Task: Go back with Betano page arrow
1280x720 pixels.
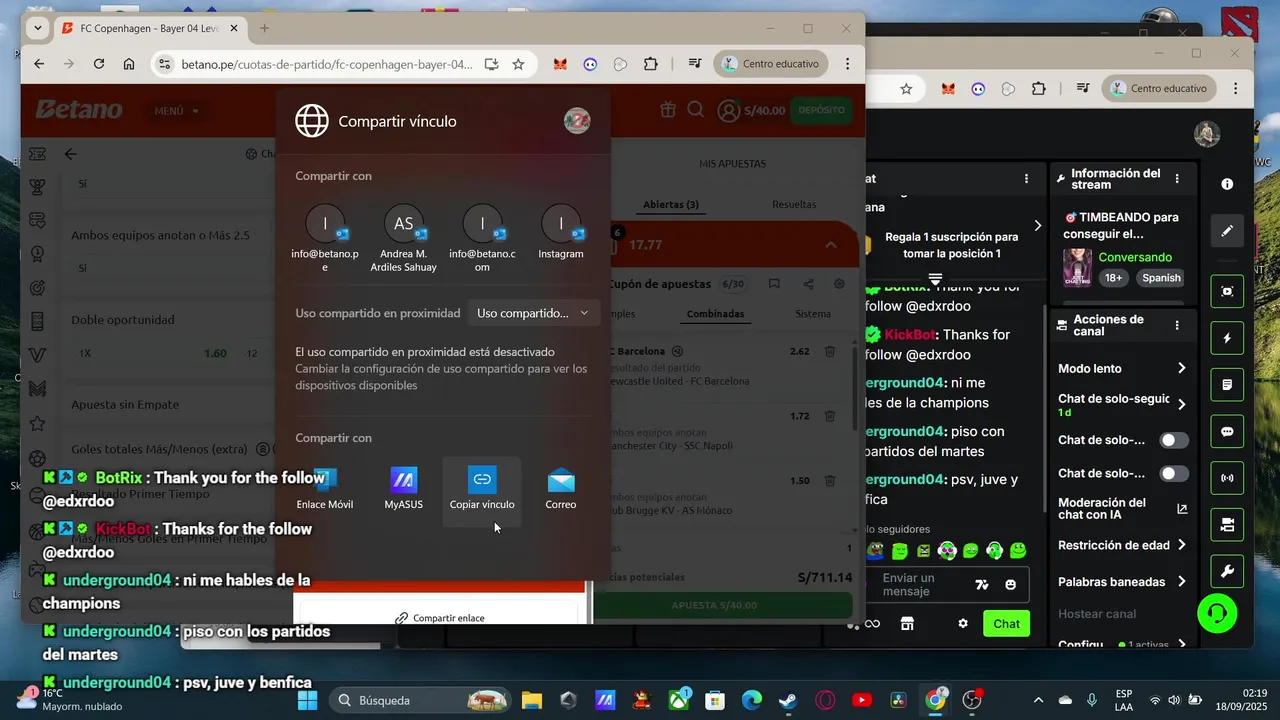Action: click(70, 154)
